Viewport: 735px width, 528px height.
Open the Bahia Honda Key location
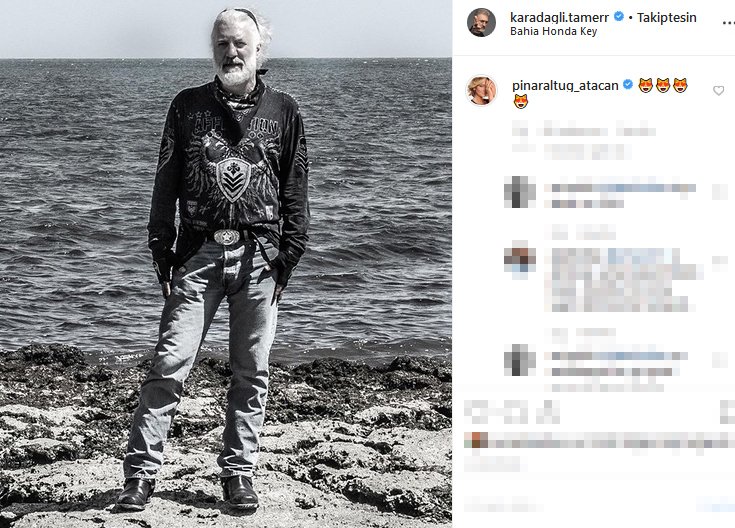[x=554, y=31]
